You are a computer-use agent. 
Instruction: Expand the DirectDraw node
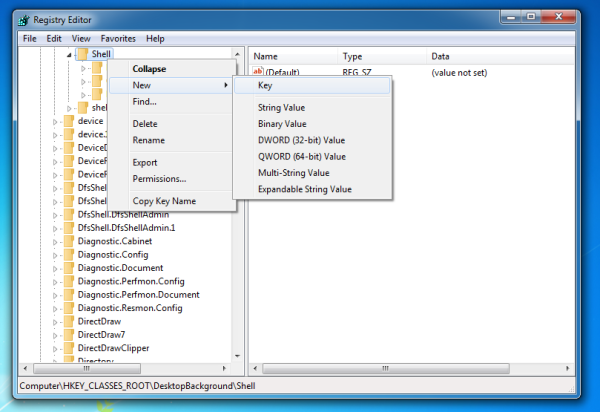55,322
